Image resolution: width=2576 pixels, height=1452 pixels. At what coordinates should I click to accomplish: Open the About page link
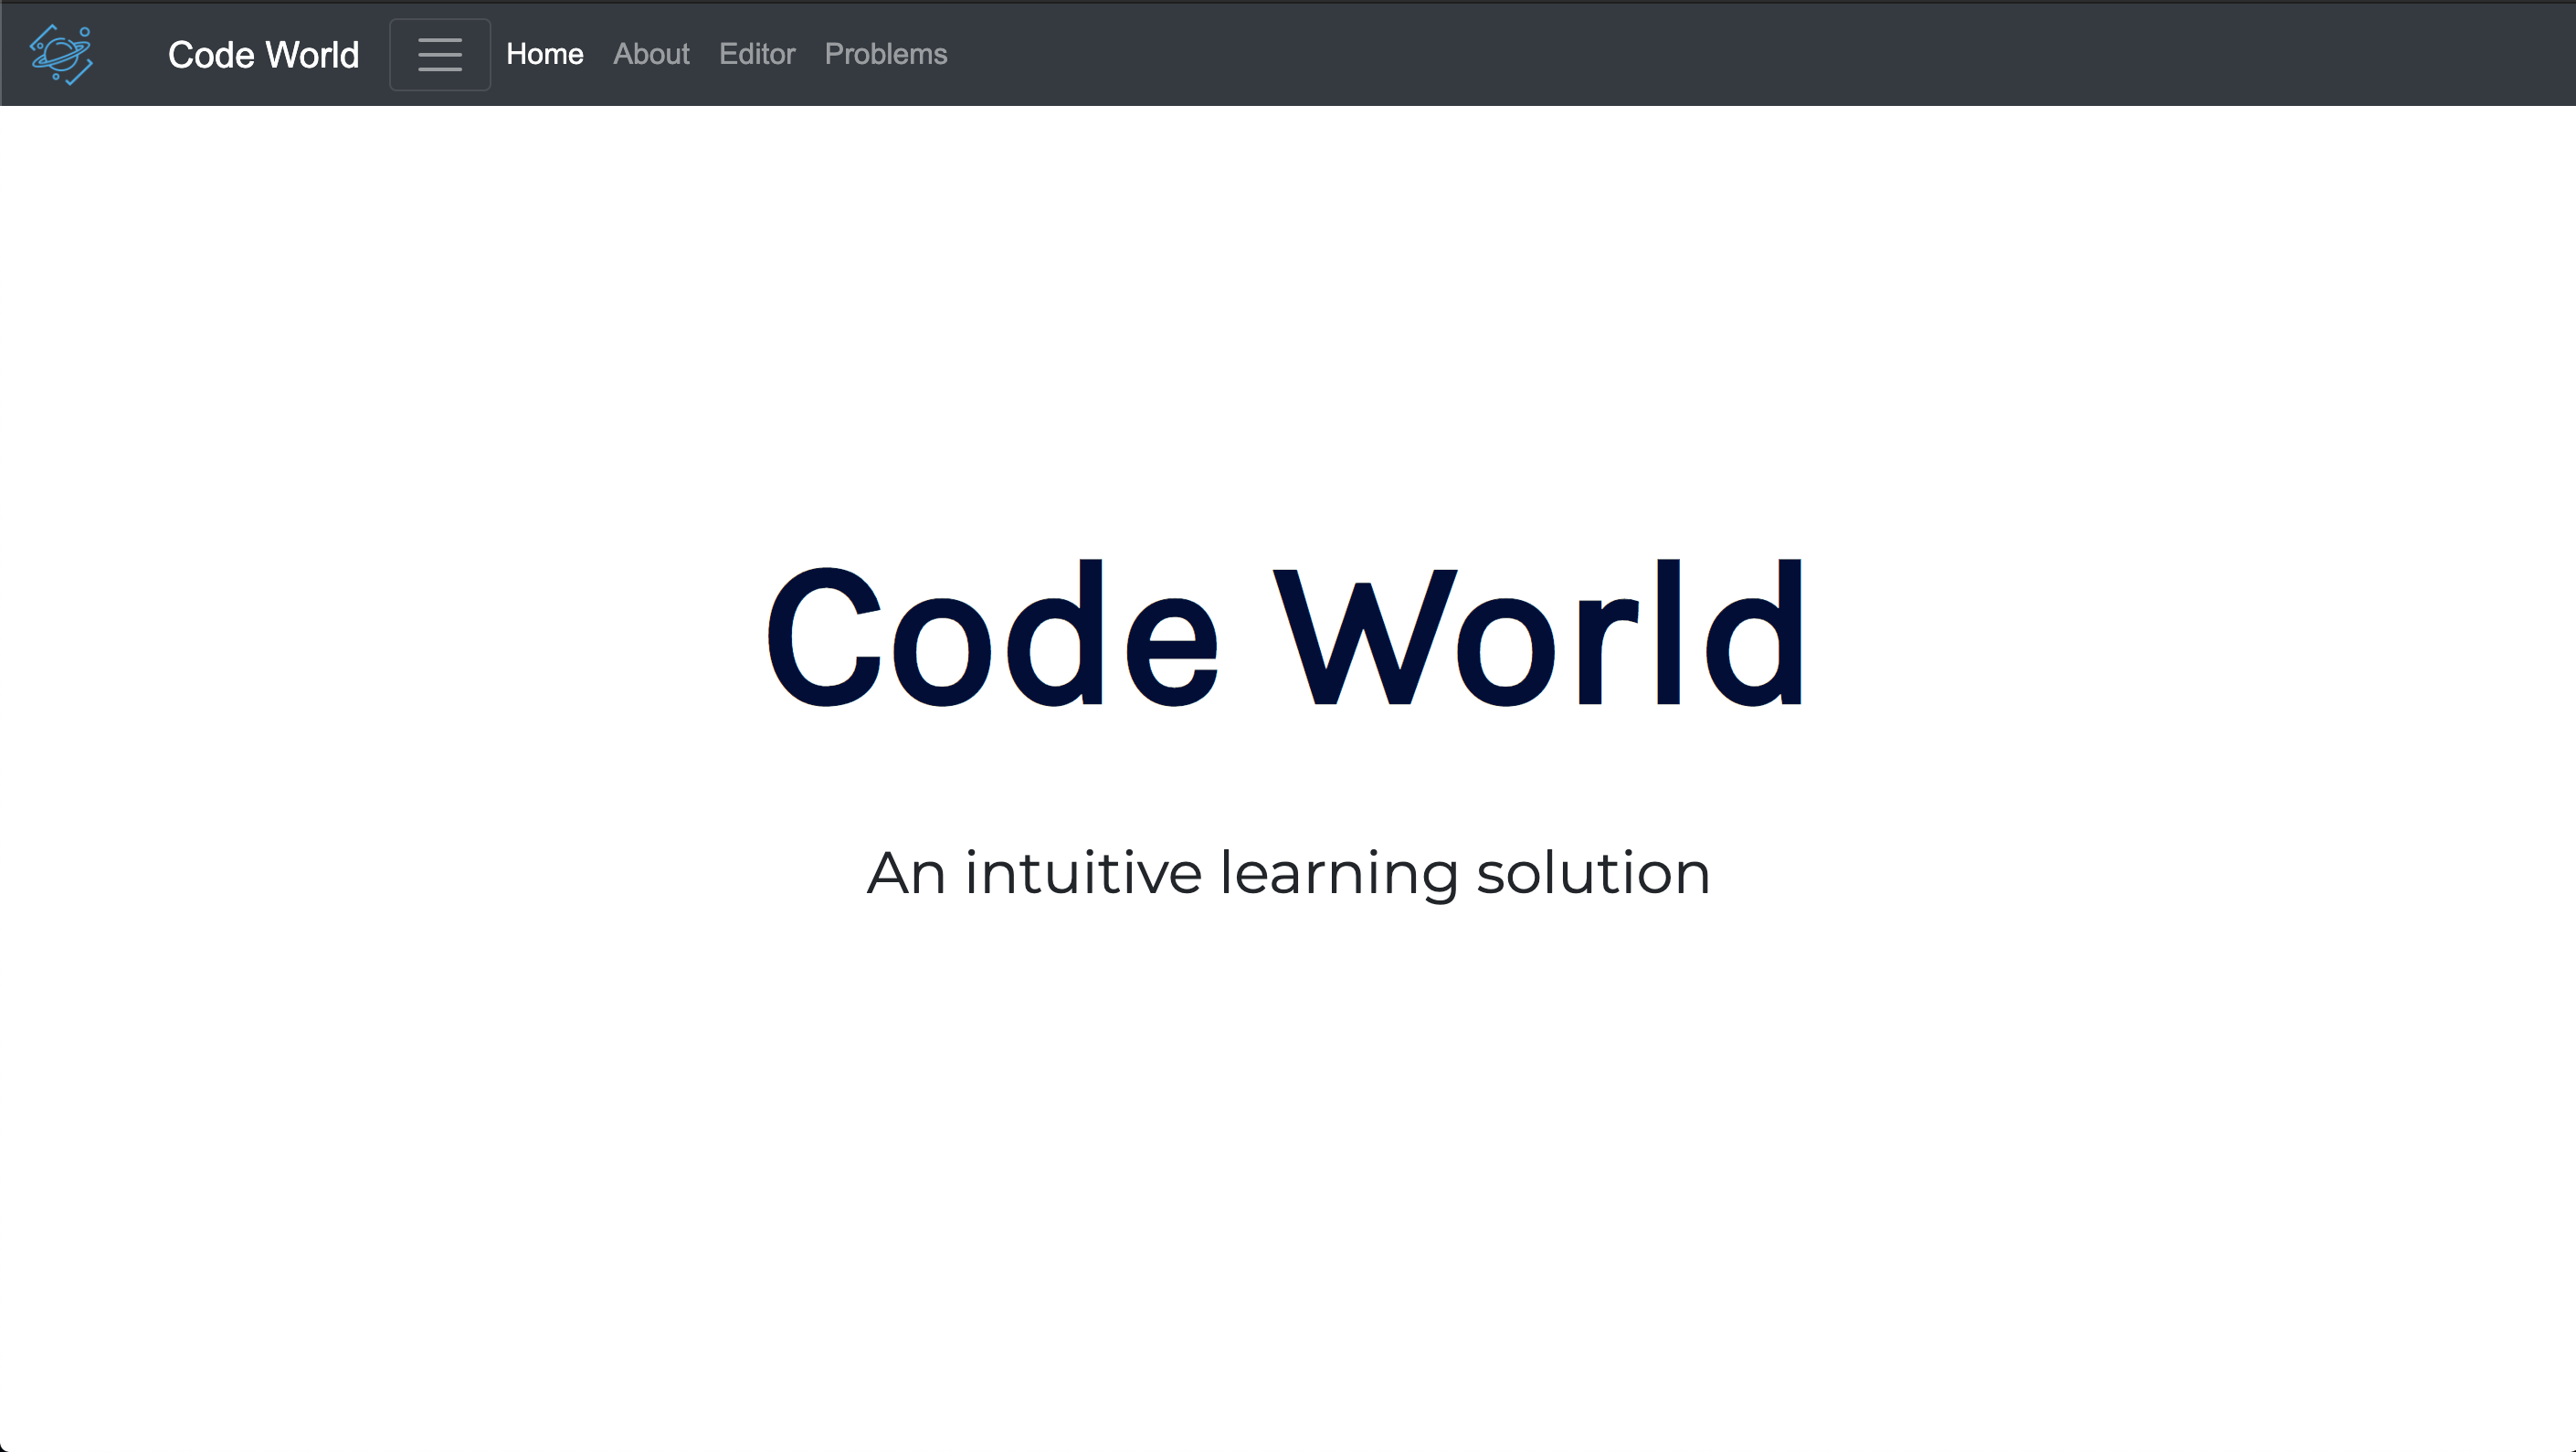pyautogui.click(x=651, y=54)
